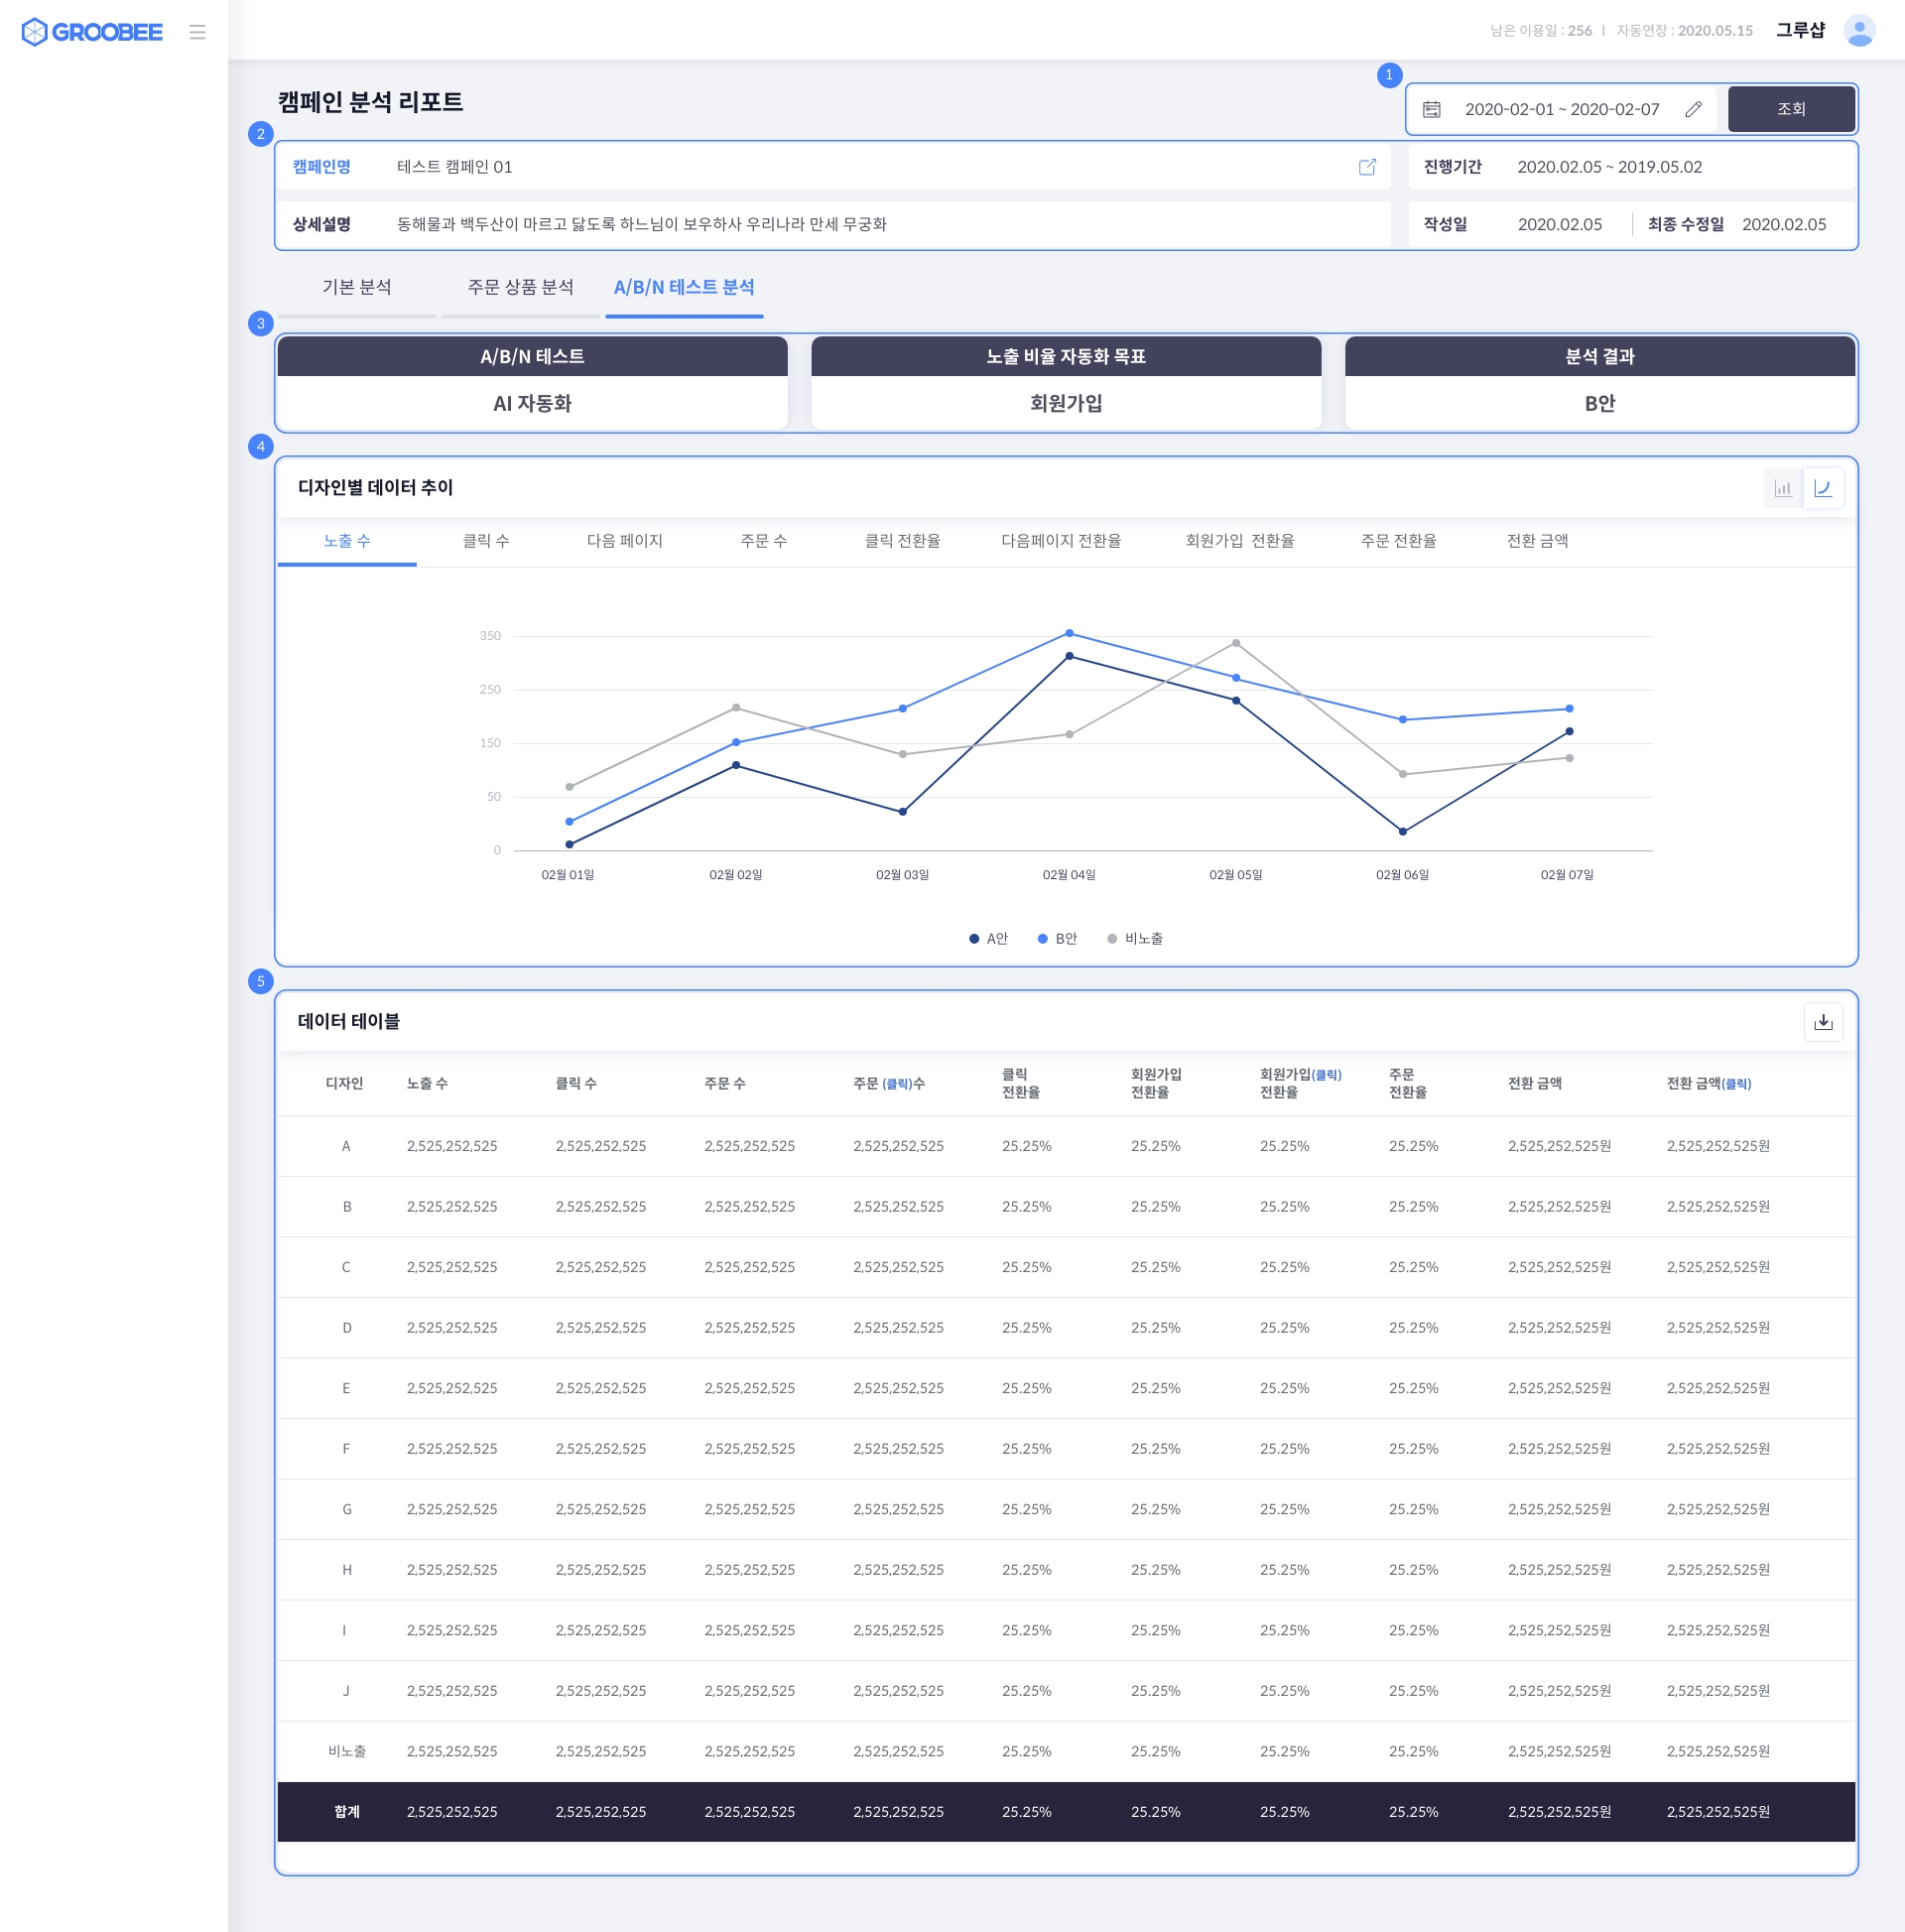Open the 주문 상품 분석 tab
Screen dimensions: 1905x1932
520,287
